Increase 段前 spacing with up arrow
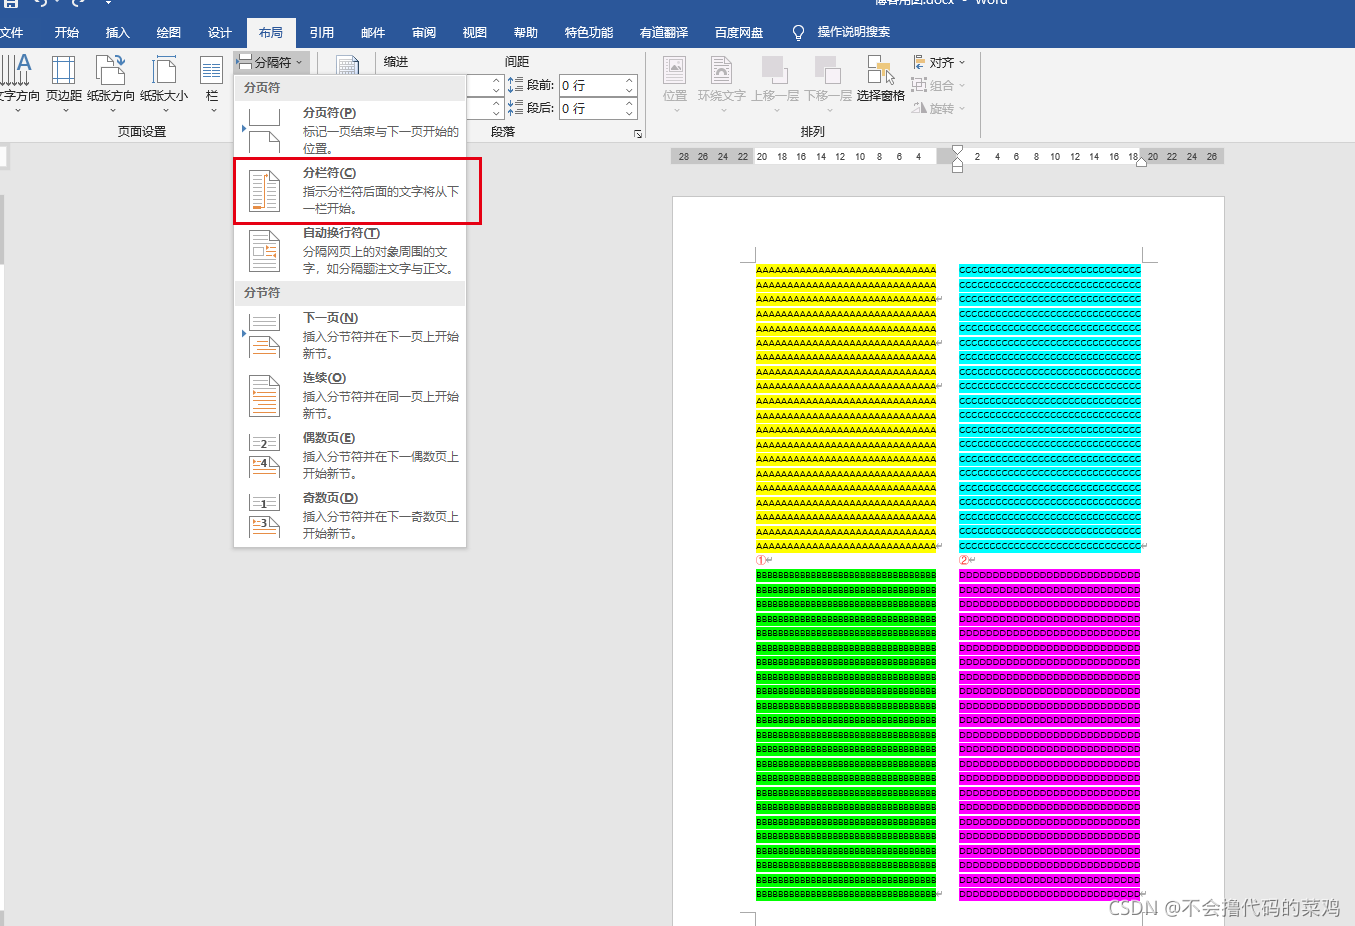Image resolution: width=1355 pixels, height=926 pixels. [x=630, y=80]
